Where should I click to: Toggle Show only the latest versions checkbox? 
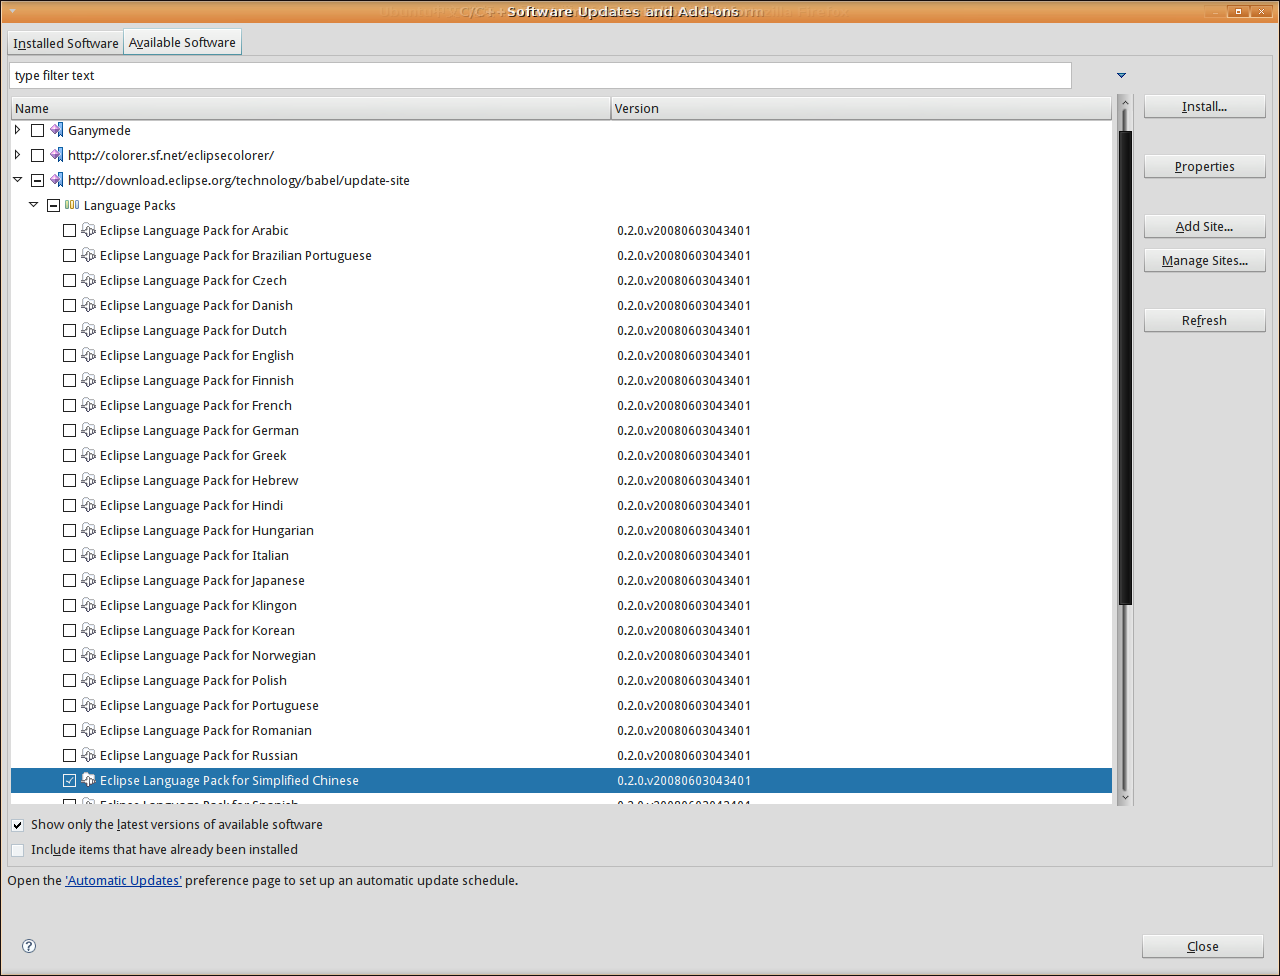17,825
